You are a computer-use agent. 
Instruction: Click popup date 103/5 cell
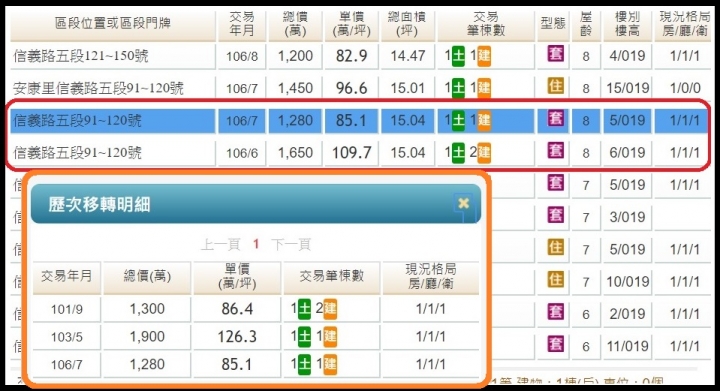click(x=67, y=337)
